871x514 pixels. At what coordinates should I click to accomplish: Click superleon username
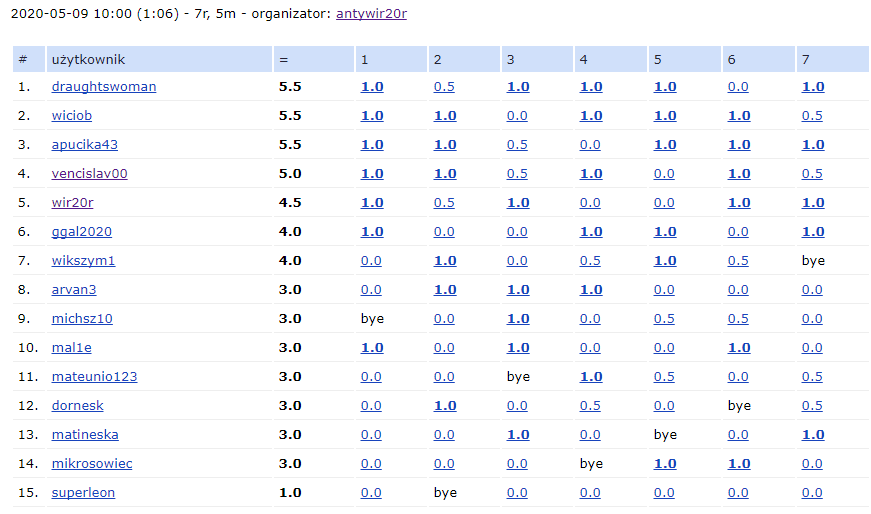pyautogui.click(x=84, y=493)
